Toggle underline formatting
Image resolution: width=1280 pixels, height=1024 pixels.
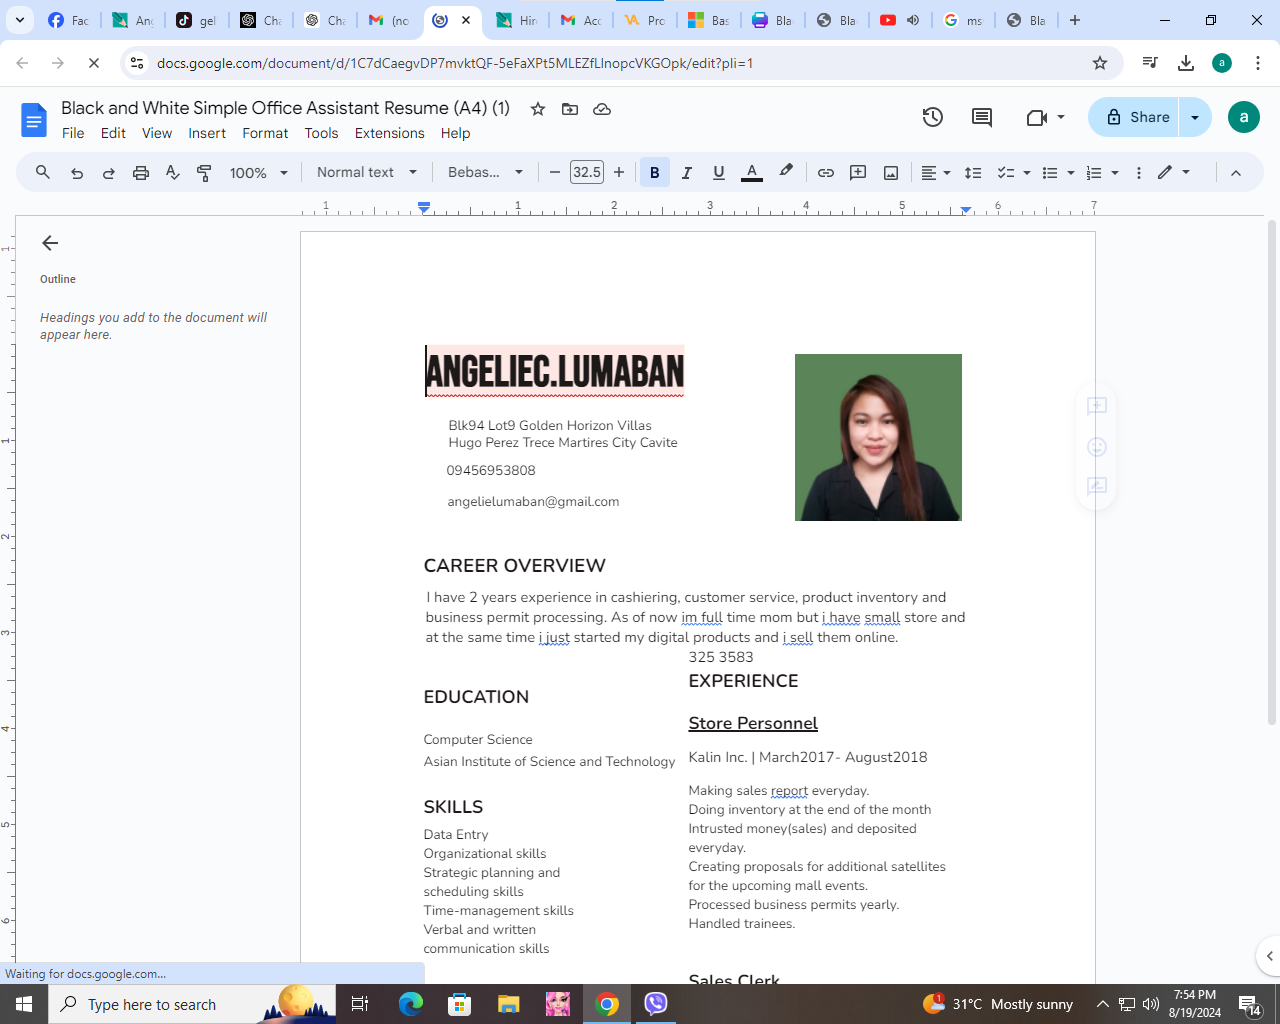click(x=719, y=173)
